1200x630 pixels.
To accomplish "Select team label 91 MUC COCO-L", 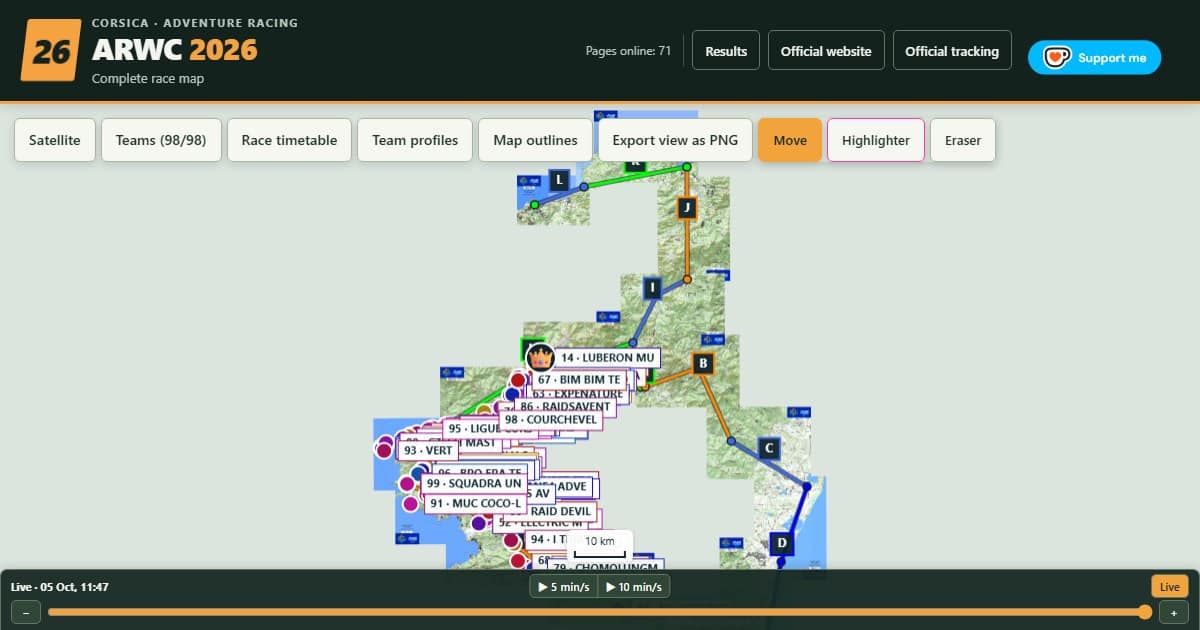I will [474, 503].
